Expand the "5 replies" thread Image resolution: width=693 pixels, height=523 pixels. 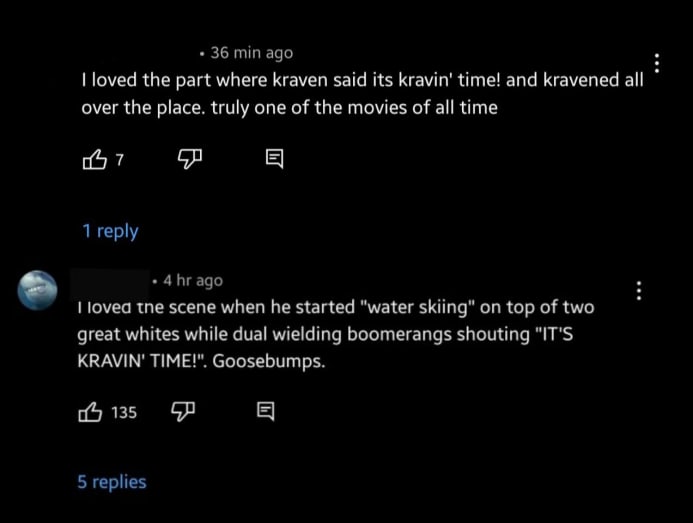[x=112, y=482]
